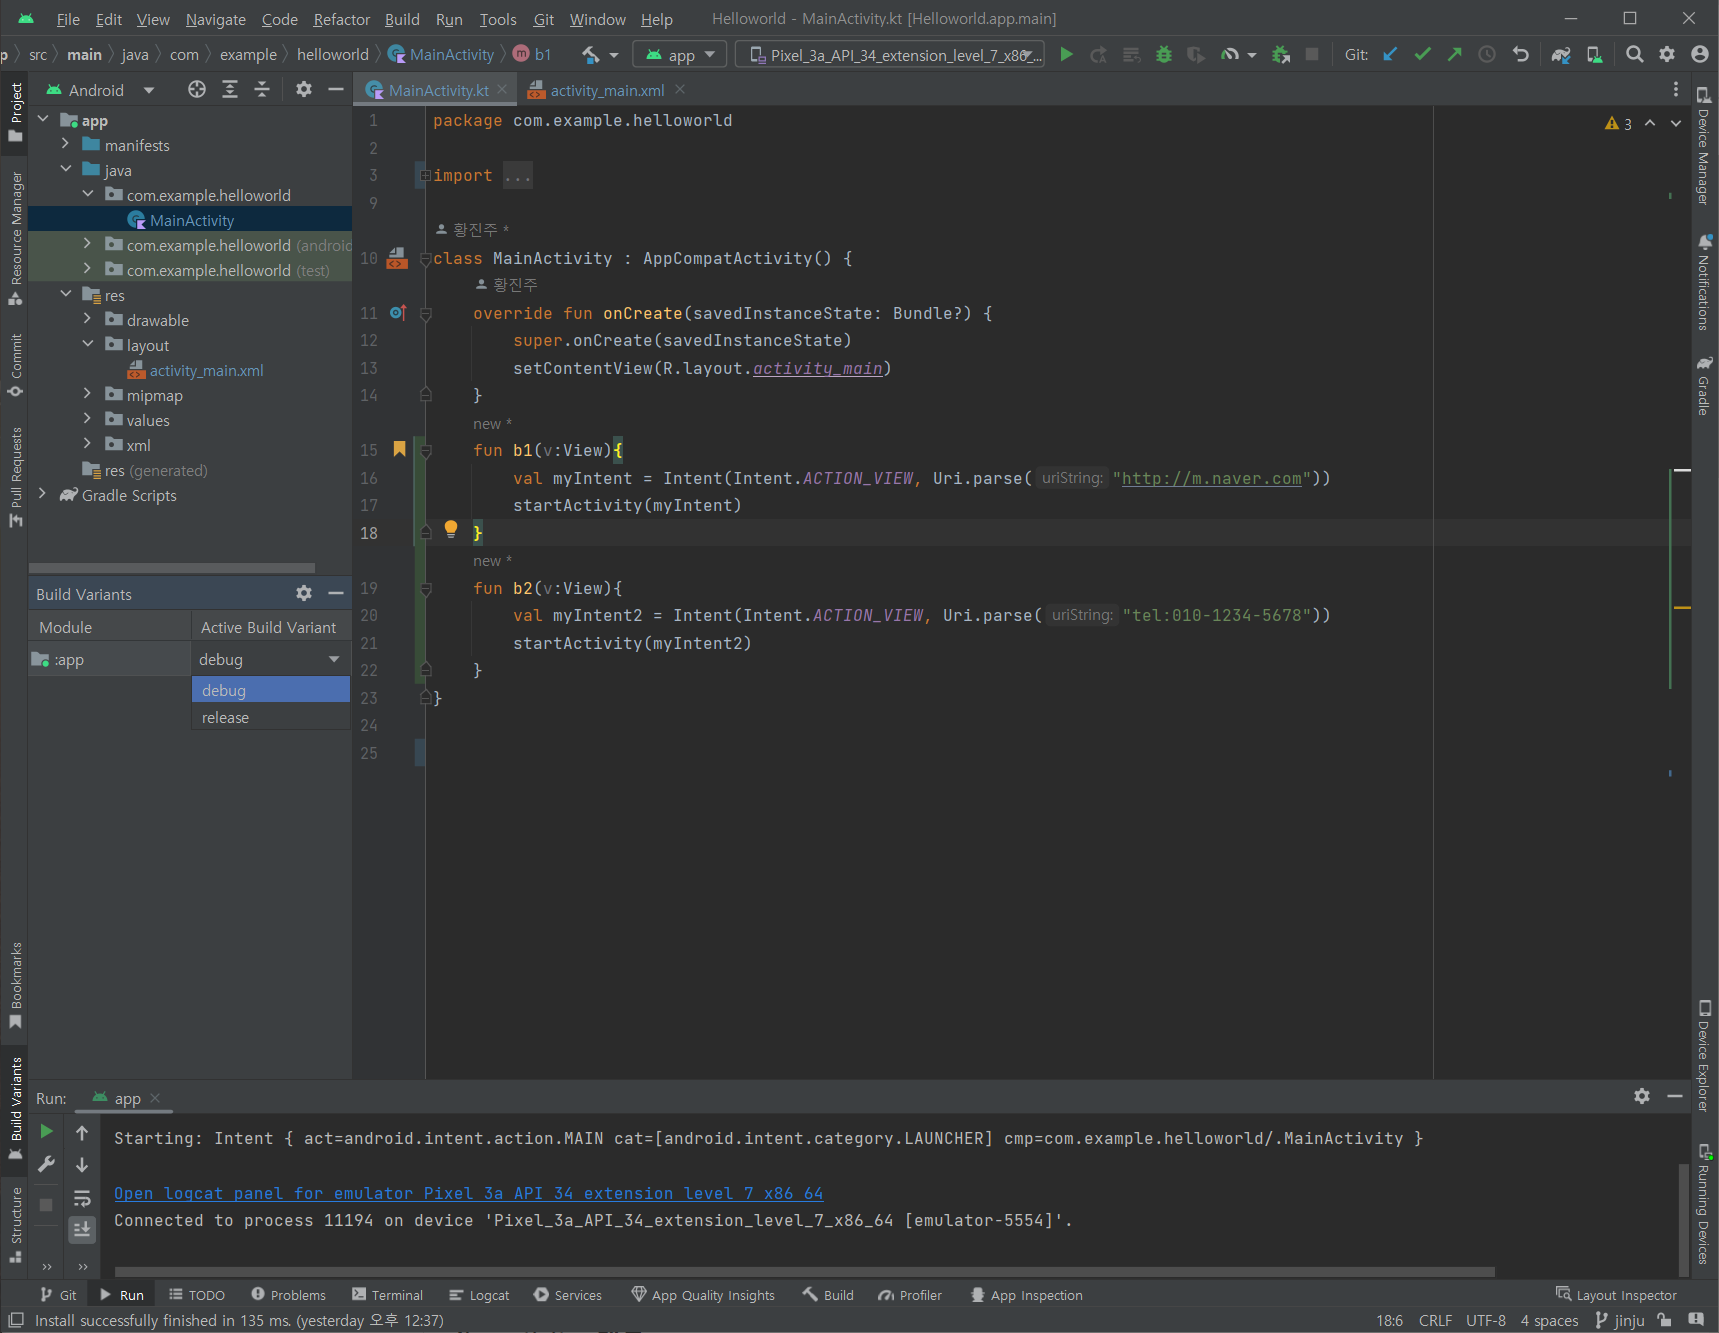Switch to the activity_main.xml editor tab
The height and width of the screenshot is (1333, 1719).
click(x=607, y=90)
